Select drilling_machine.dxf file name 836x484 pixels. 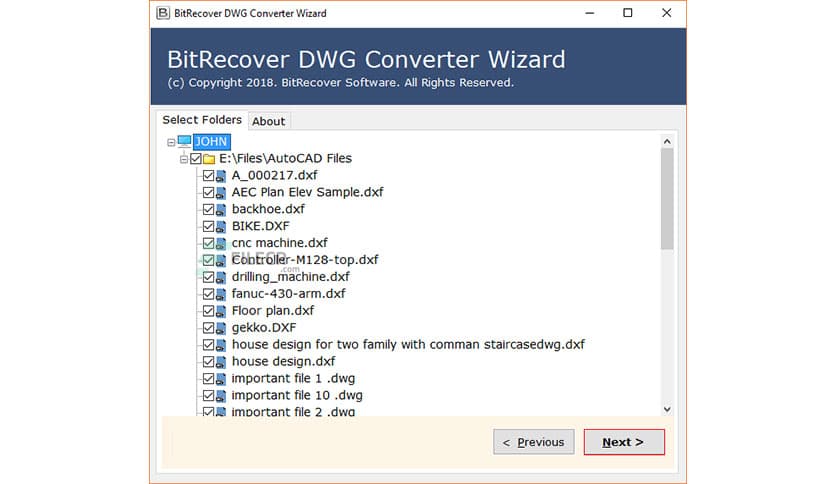click(291, 277)
